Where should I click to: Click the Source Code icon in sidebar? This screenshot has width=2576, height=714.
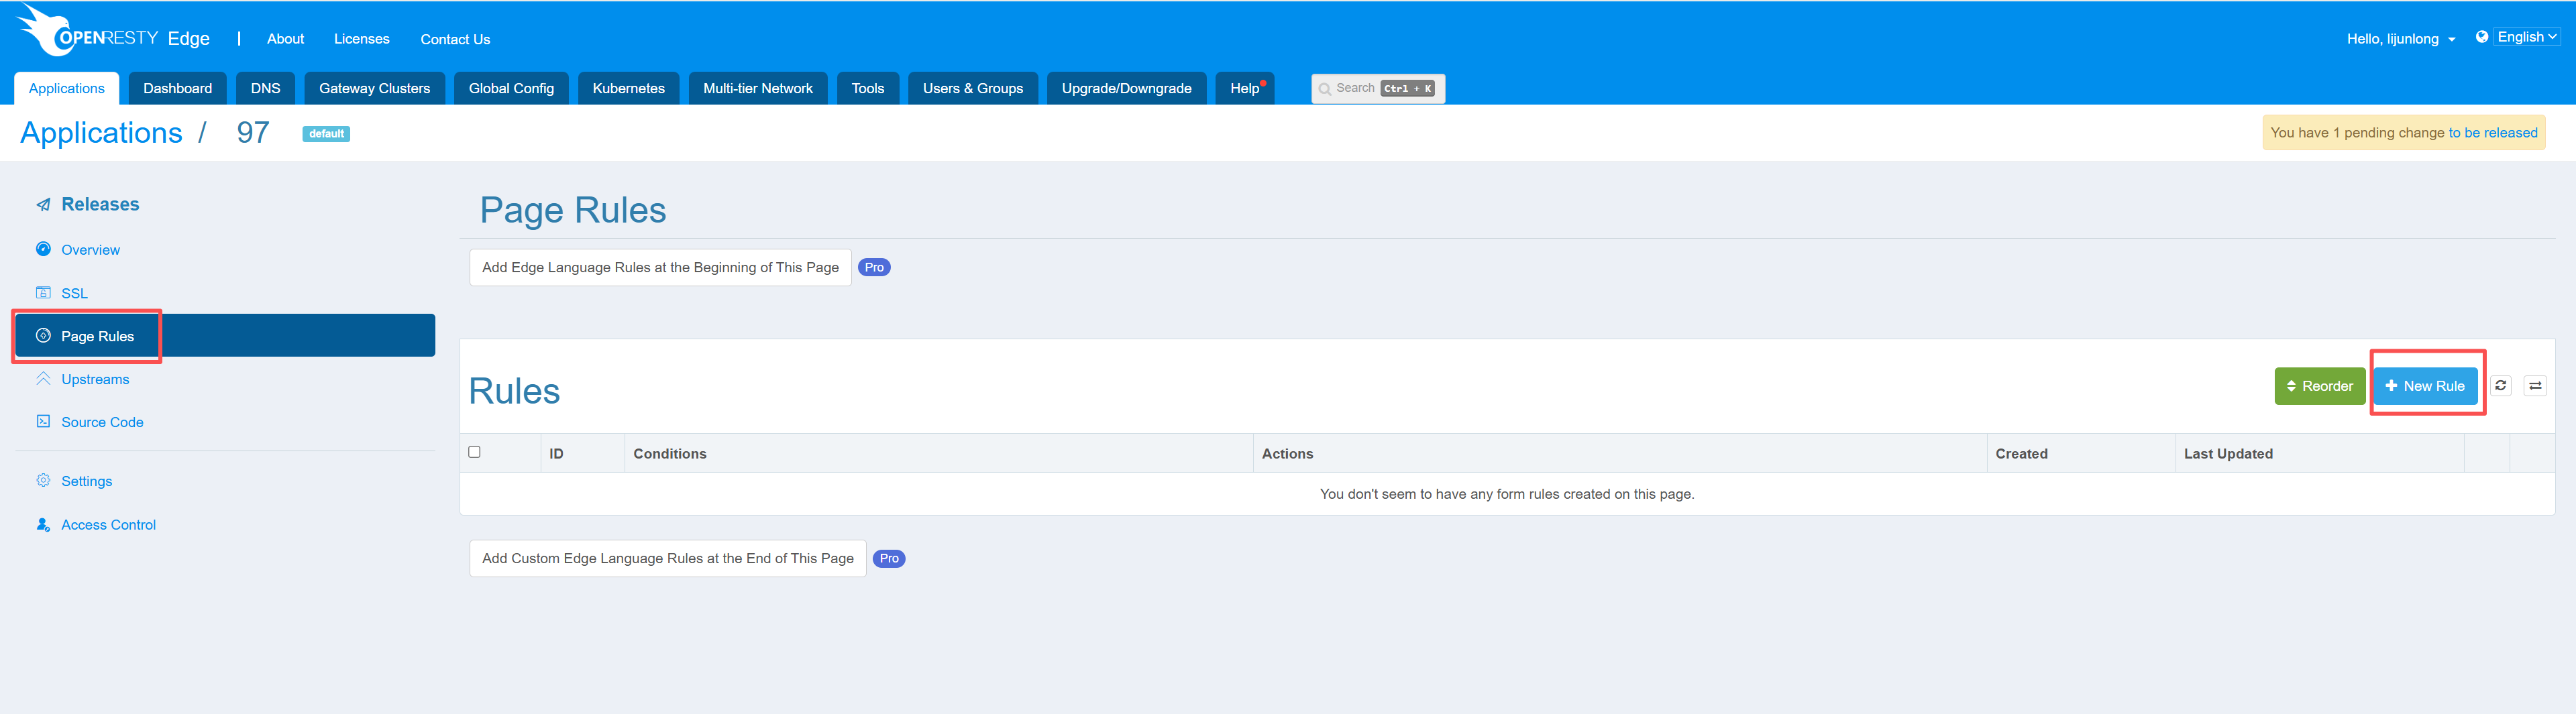[x=43, y=422]
